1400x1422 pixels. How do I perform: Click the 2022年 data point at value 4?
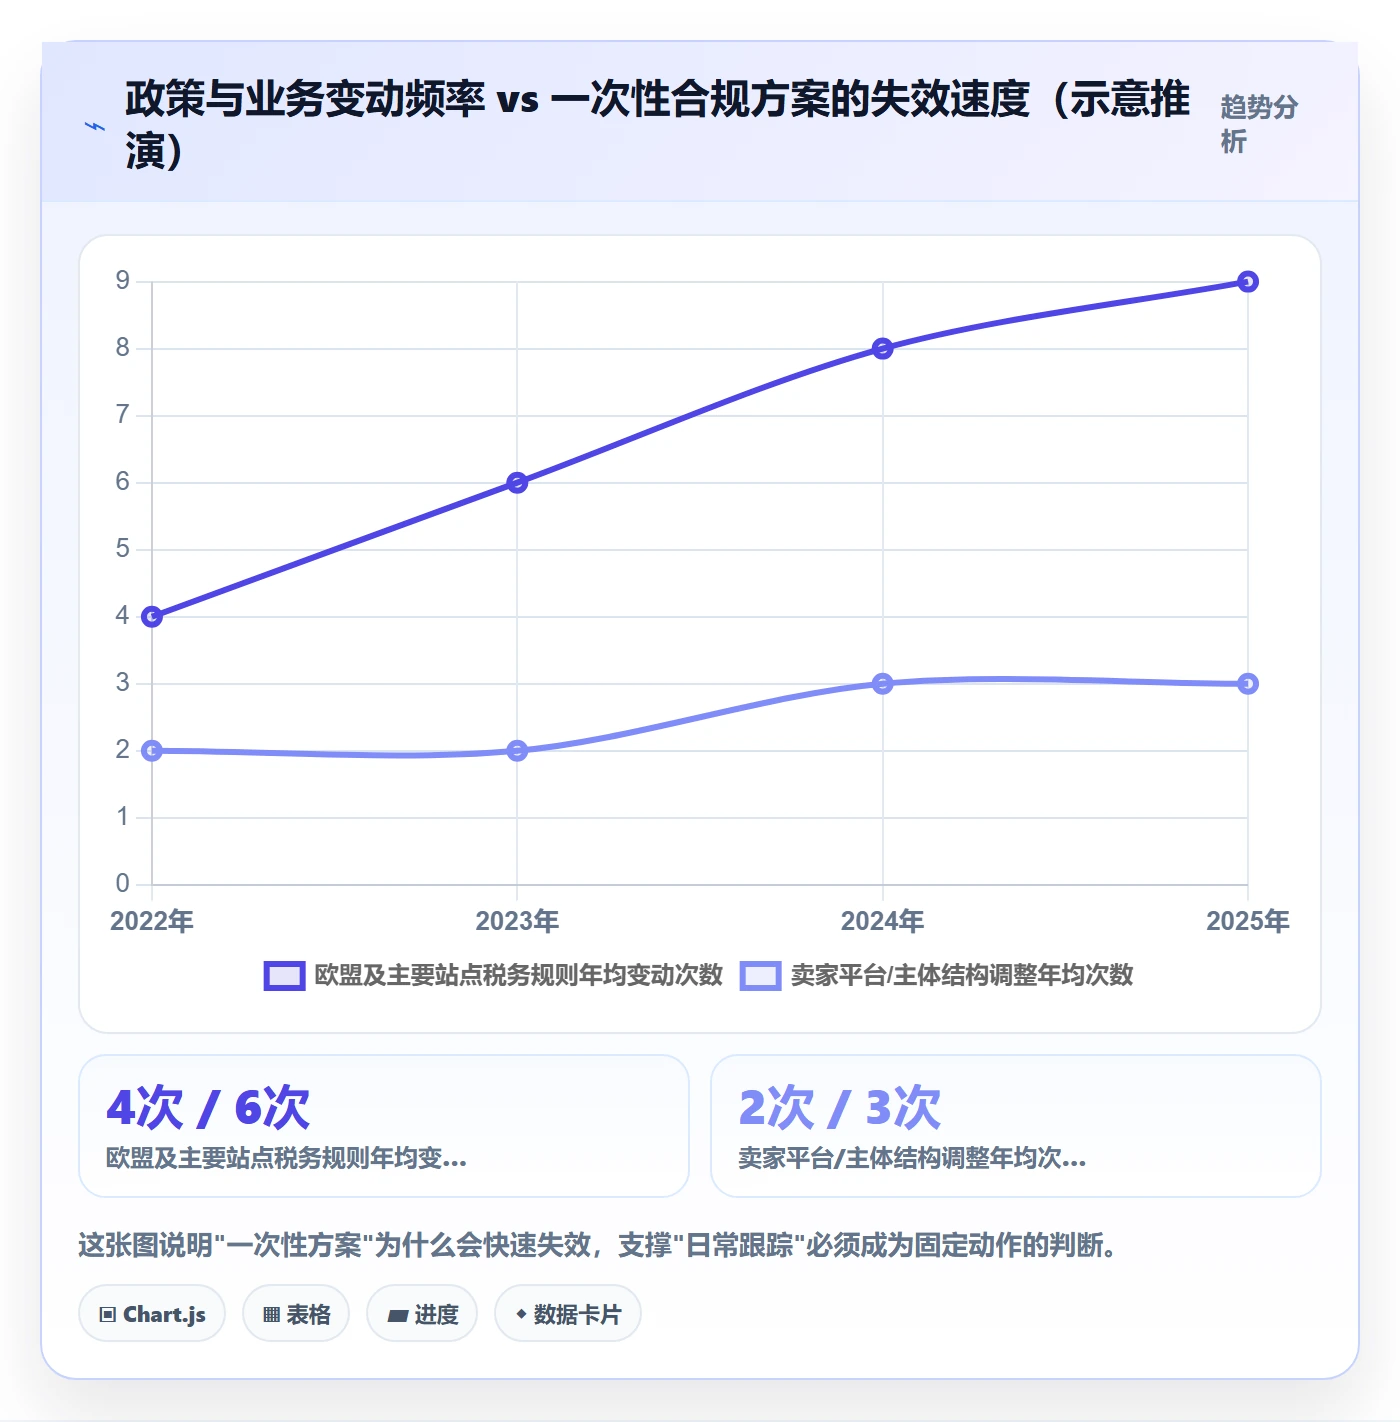tap(152, 616)
